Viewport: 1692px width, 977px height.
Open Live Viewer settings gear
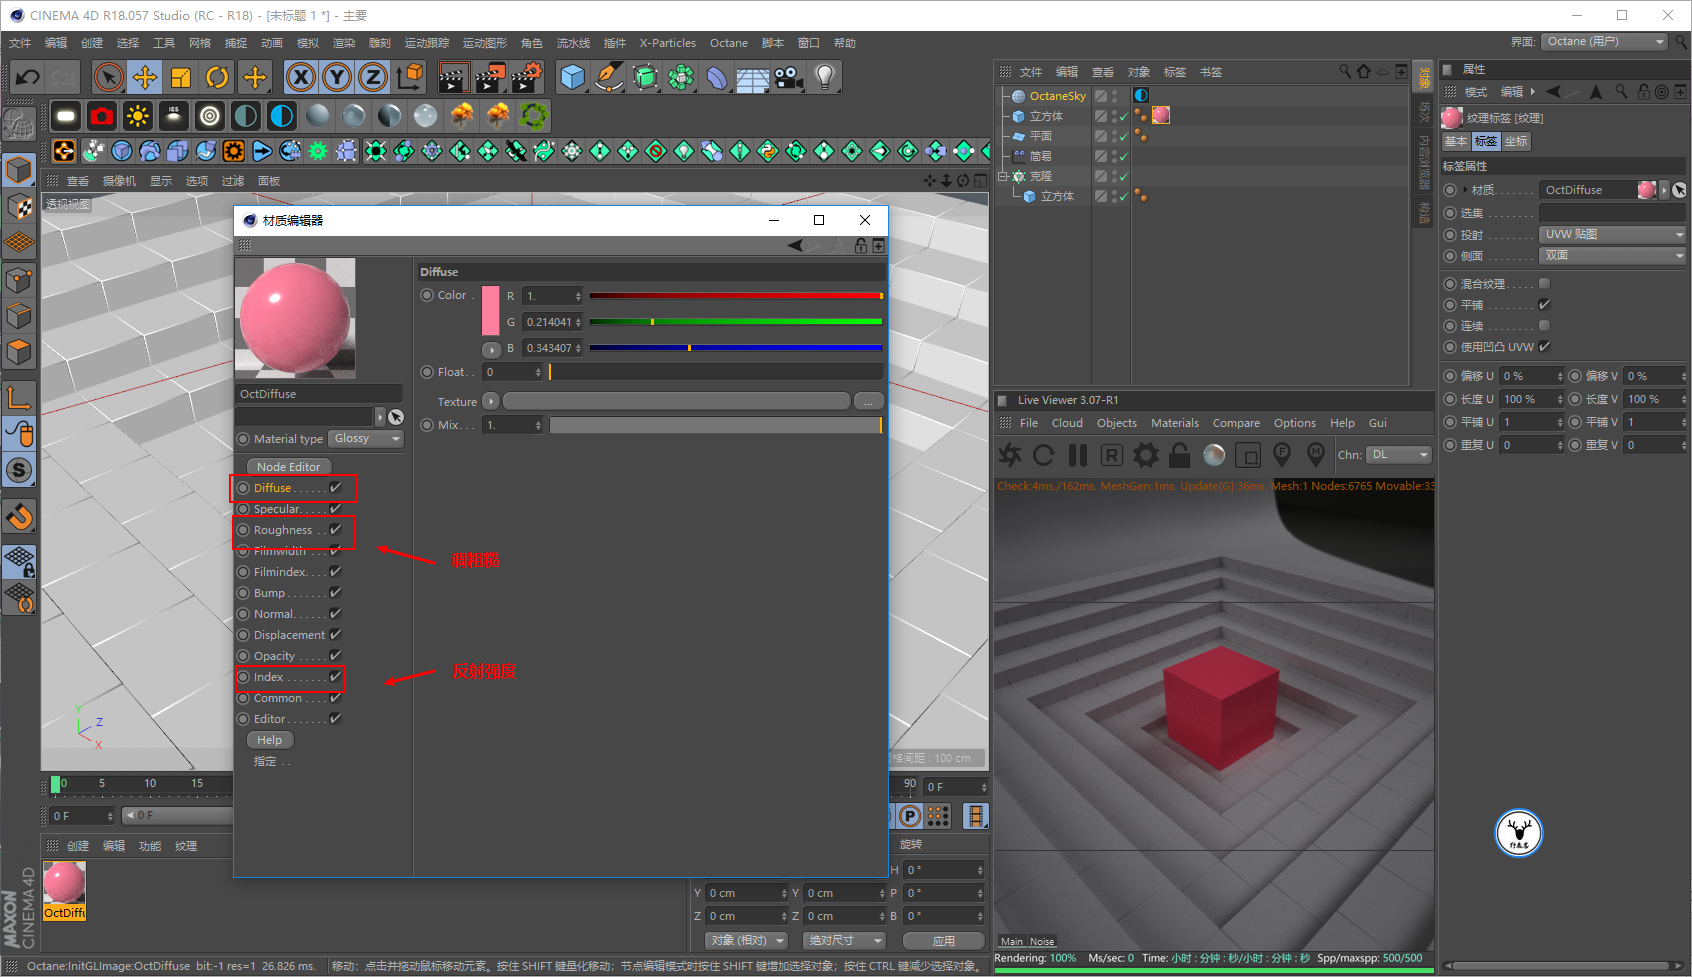click(1146, 455)
